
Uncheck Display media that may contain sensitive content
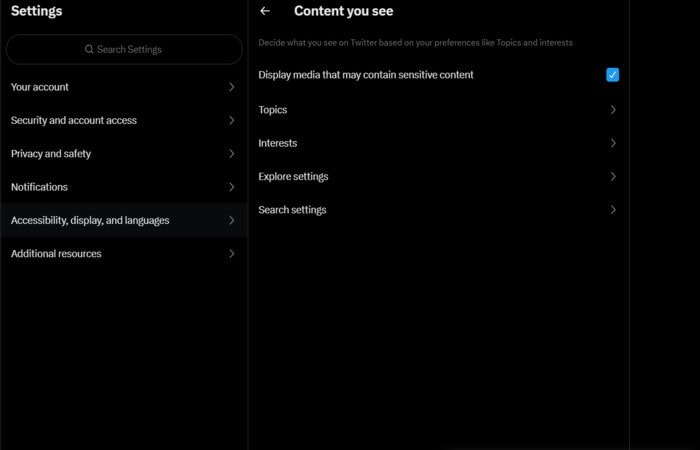click(x=612, y=75)
